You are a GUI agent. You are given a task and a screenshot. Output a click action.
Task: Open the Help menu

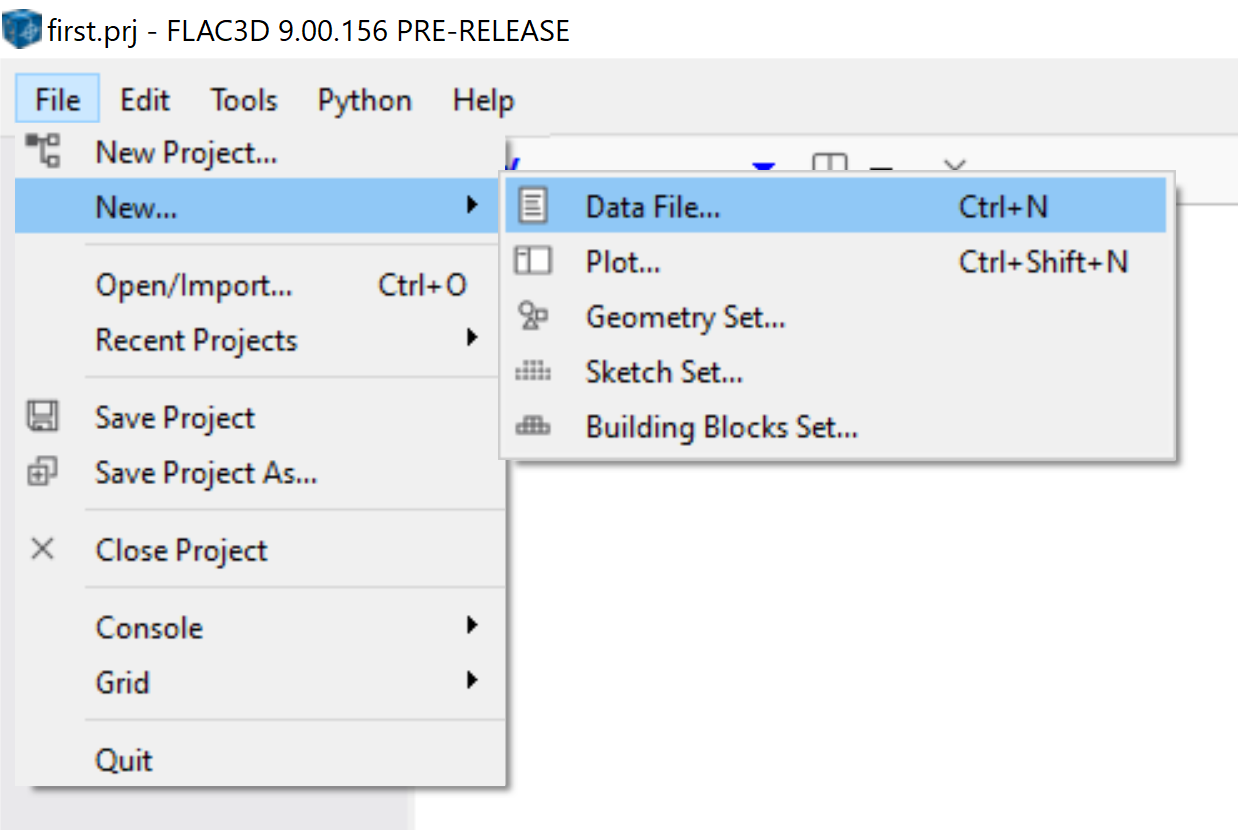pyautogui.click(x=483, y=100)
